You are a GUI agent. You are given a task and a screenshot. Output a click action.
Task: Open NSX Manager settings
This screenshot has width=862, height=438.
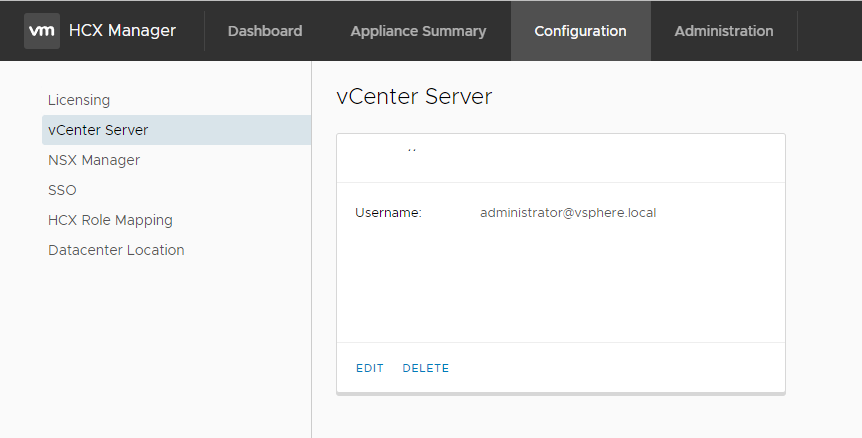(x=94, y=160)
